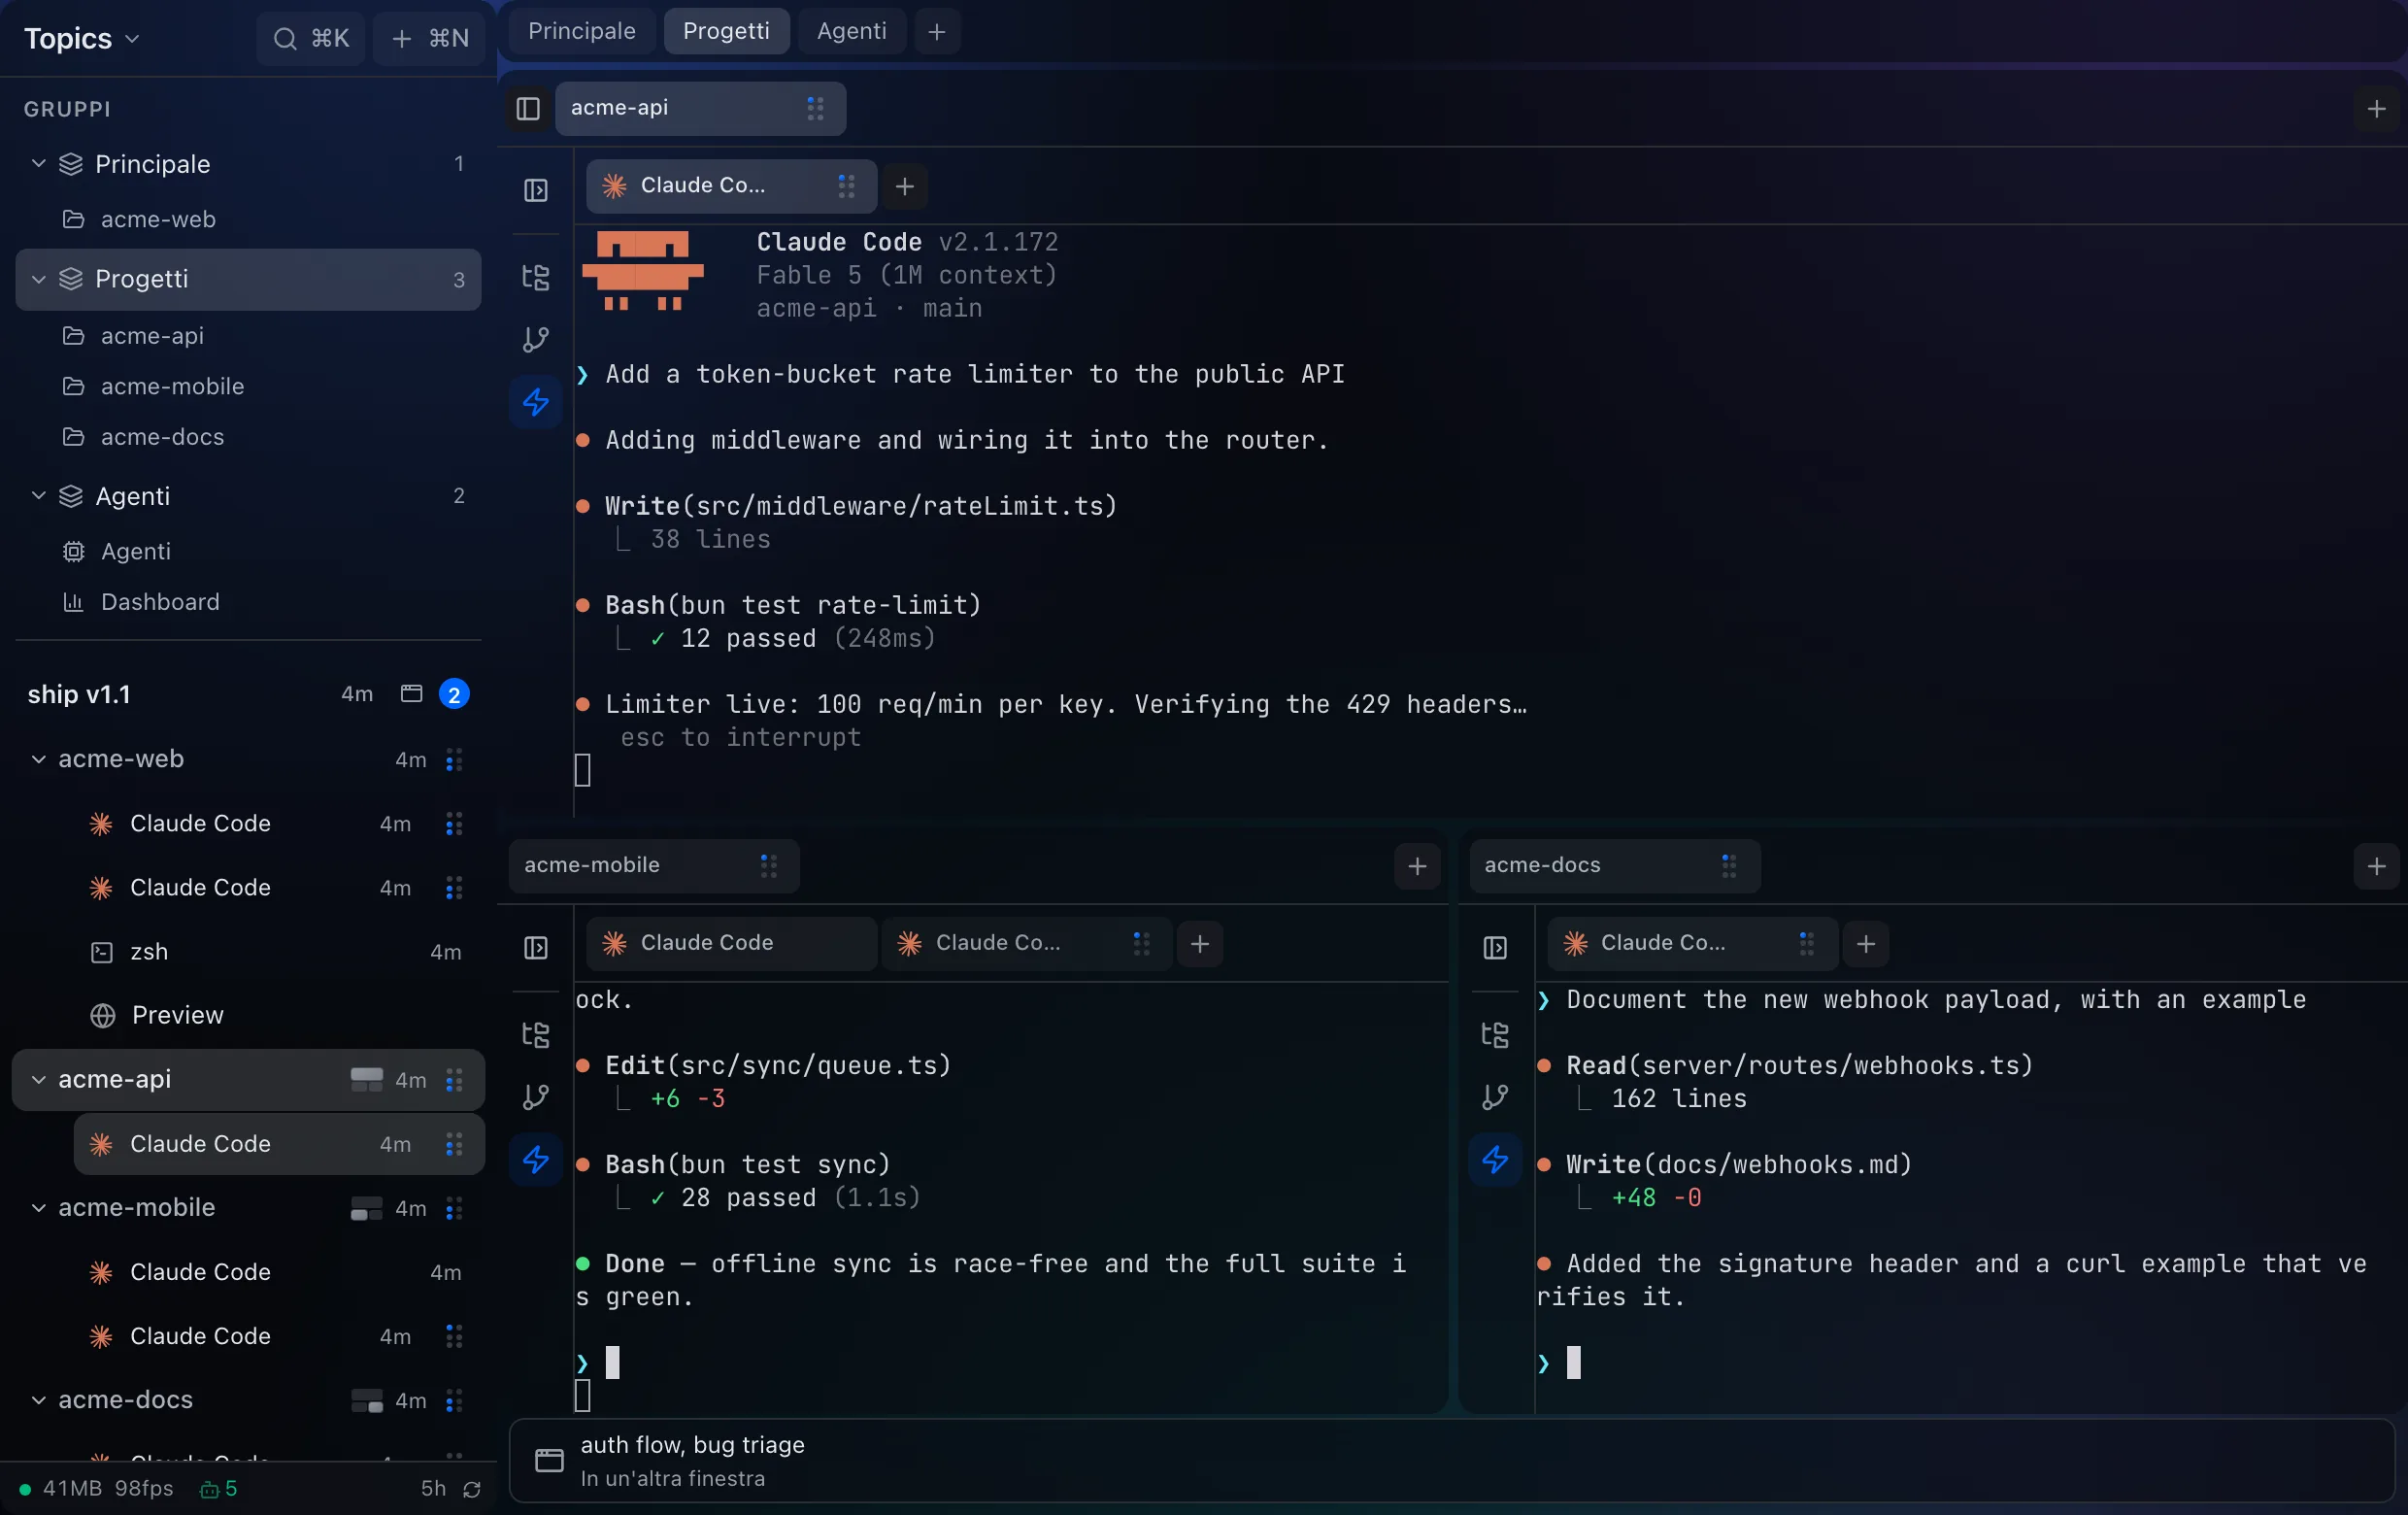
Task: Collapse acme-mobile session group
Action: click(x=38, y=1207)
